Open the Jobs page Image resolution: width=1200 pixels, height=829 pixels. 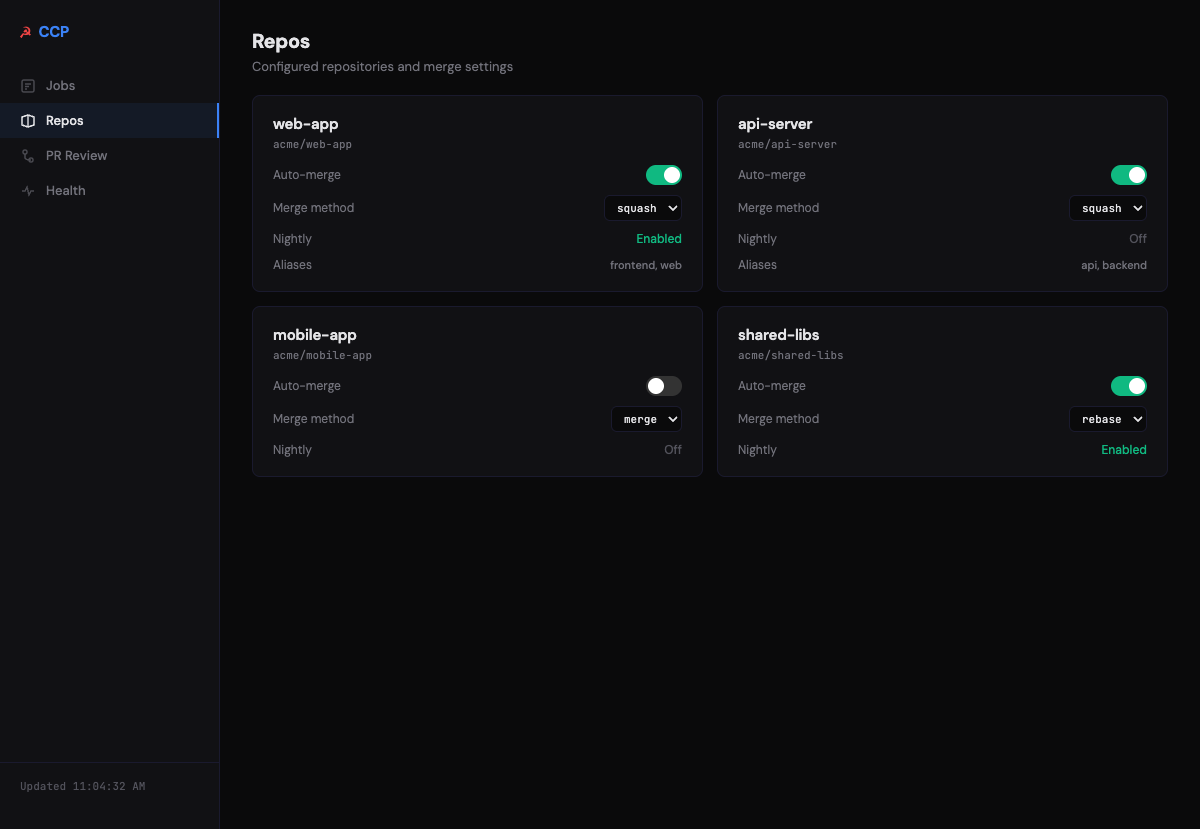(109, 86)
